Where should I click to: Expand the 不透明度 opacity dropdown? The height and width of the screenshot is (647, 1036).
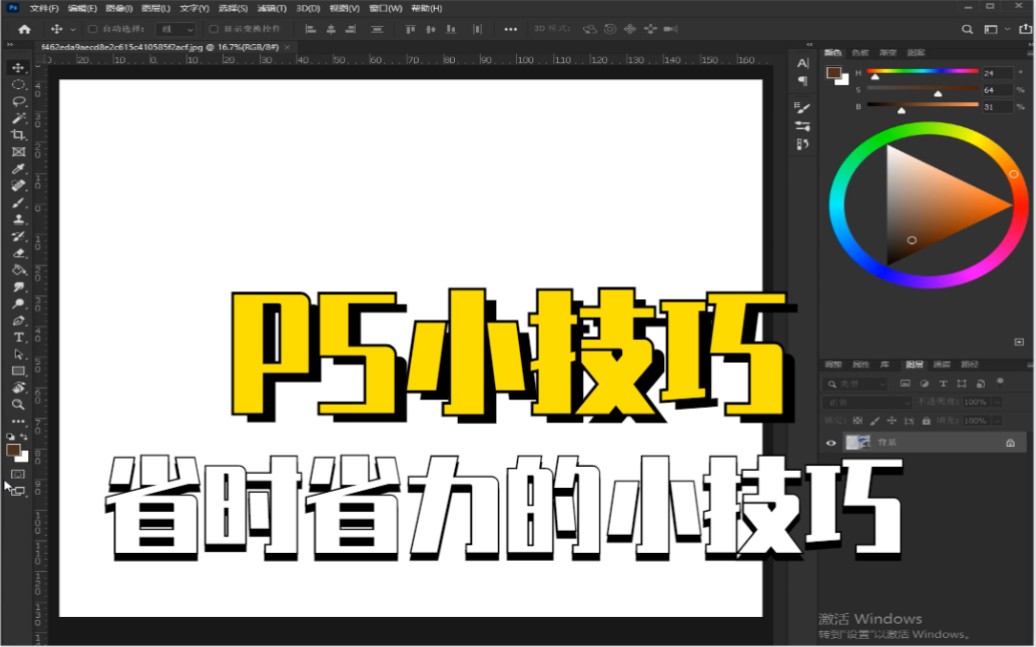tap(996, 402)
